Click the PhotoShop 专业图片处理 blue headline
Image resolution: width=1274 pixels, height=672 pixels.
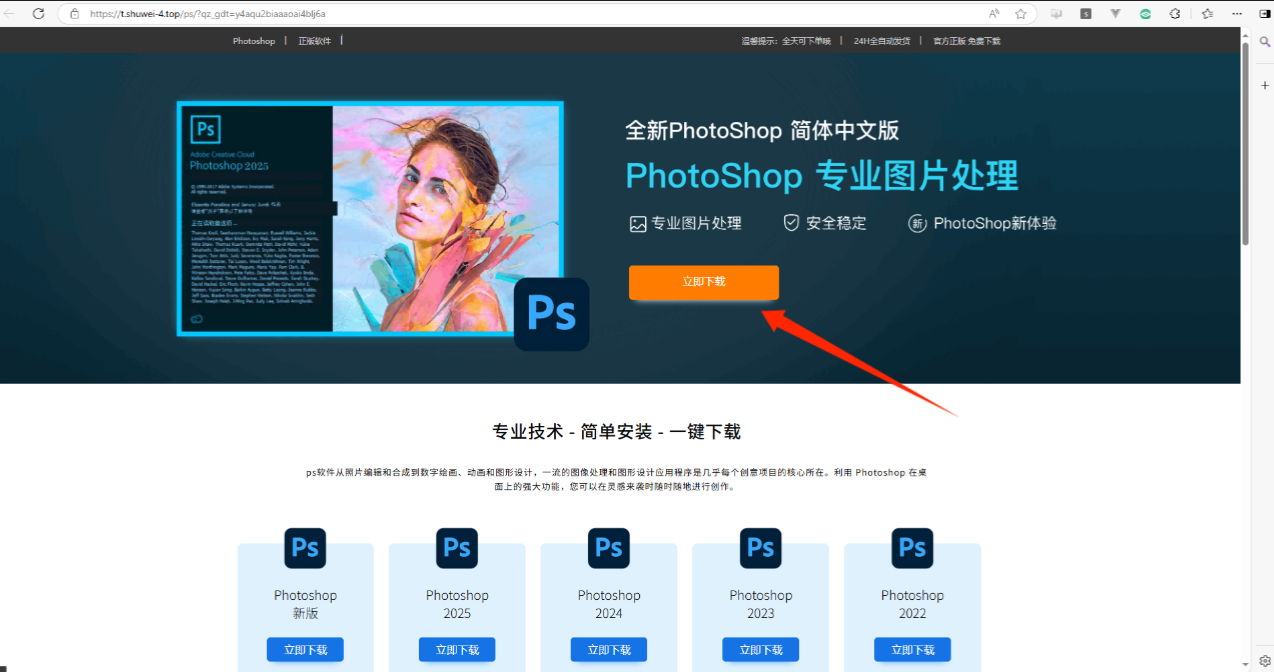pyautogui.click(x=822, y=176)
